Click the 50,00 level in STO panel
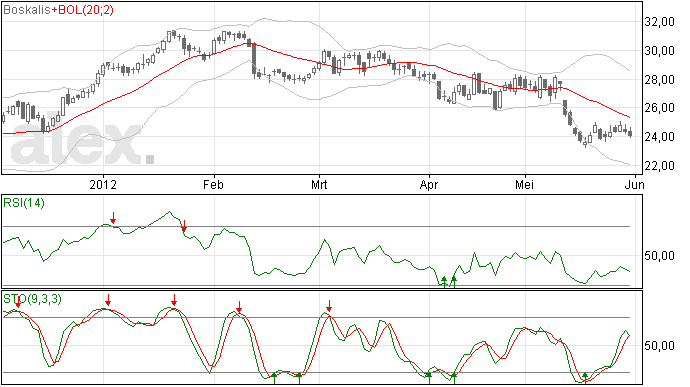Viewport: 690px width, 387px height. 659,346
